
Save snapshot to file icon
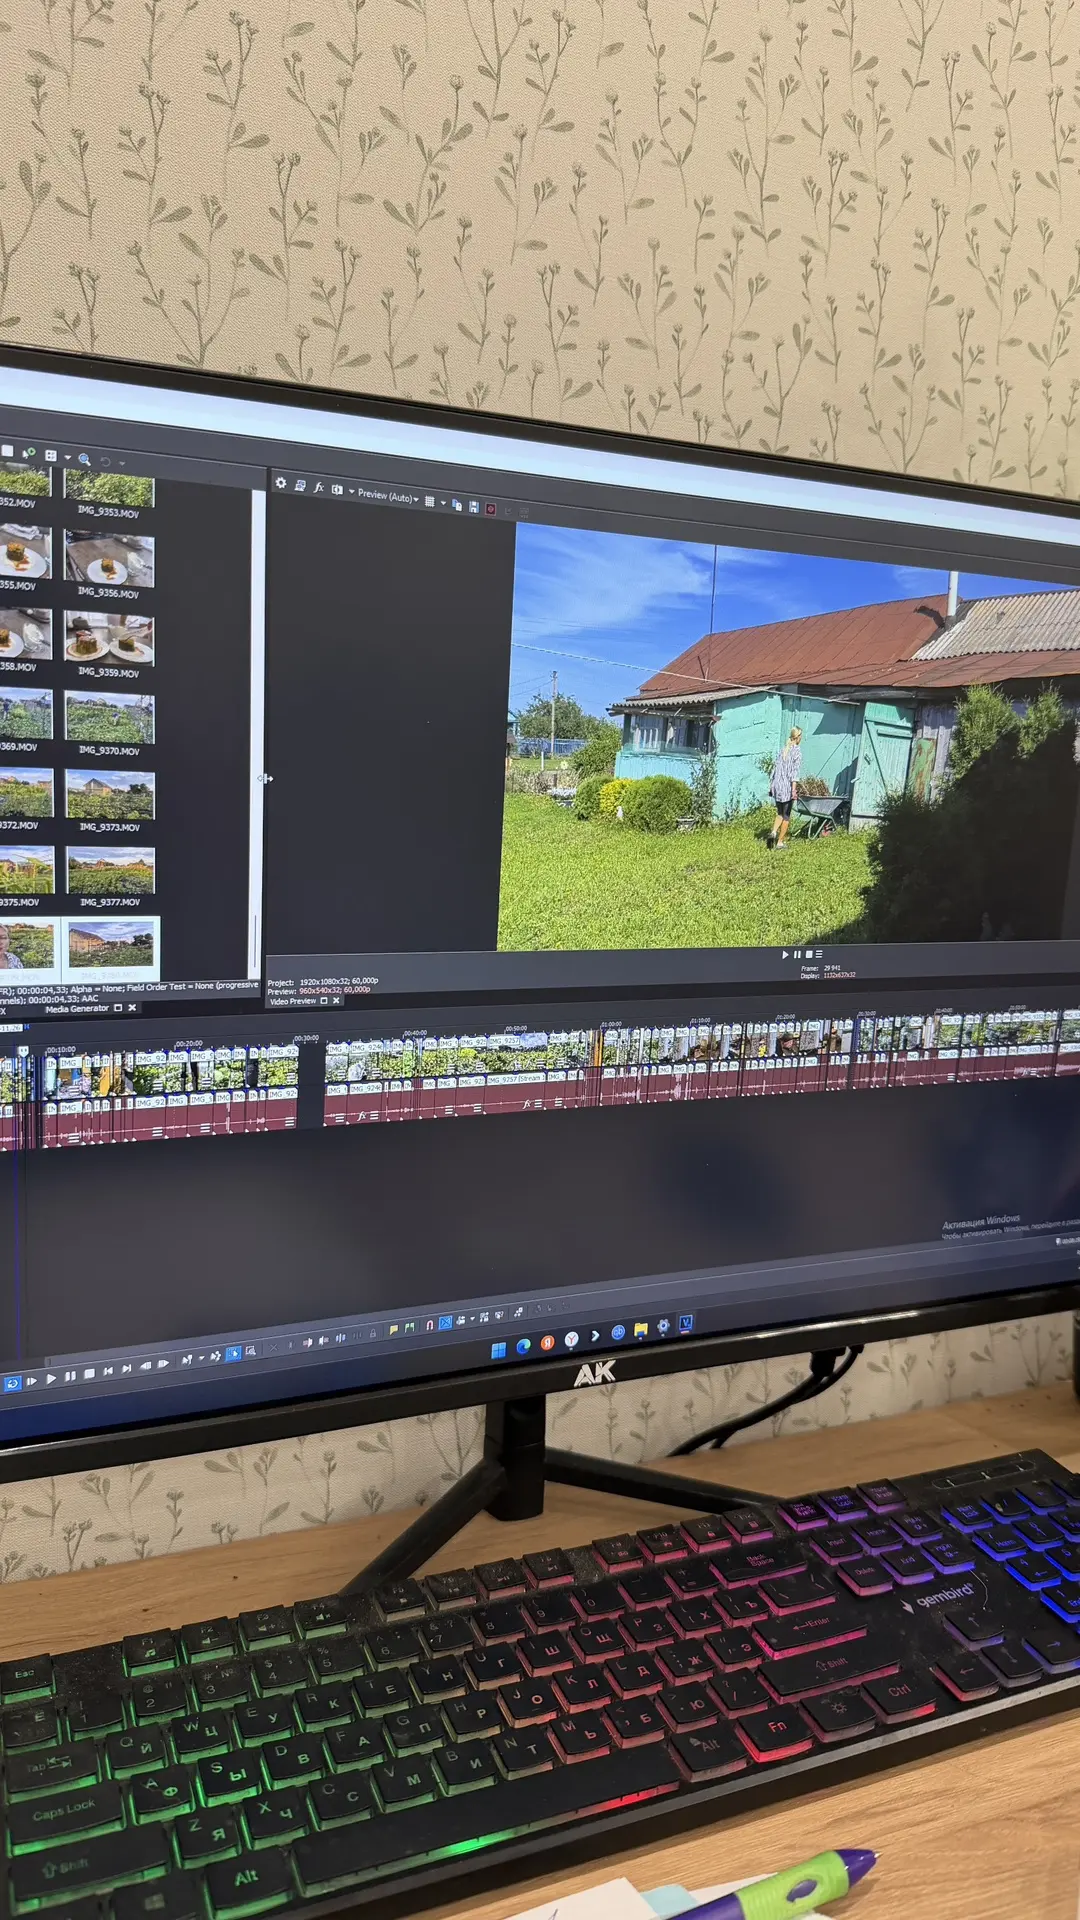point(474,507)
